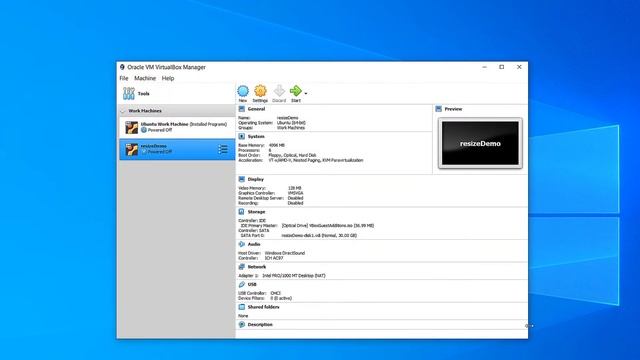Image resolution: width=640 pixels, height=360 pixels.
Task: Click the Discard toolbar icon
Action: click(279, 91)
